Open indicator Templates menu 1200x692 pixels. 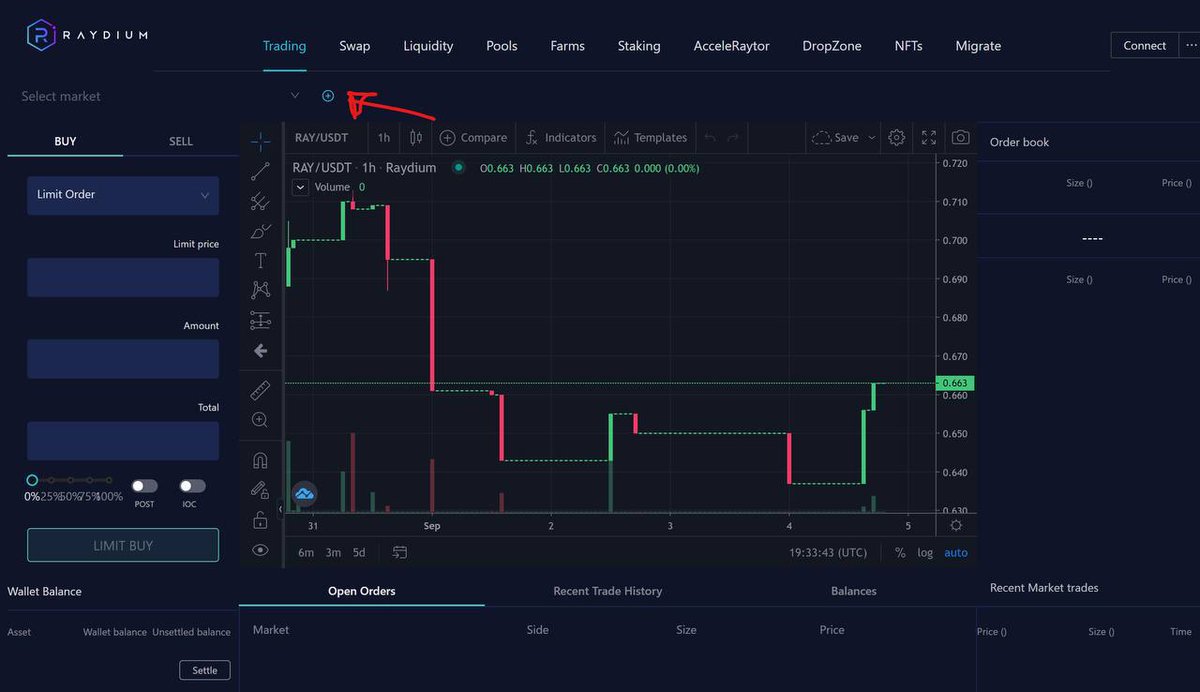(650, 138)
